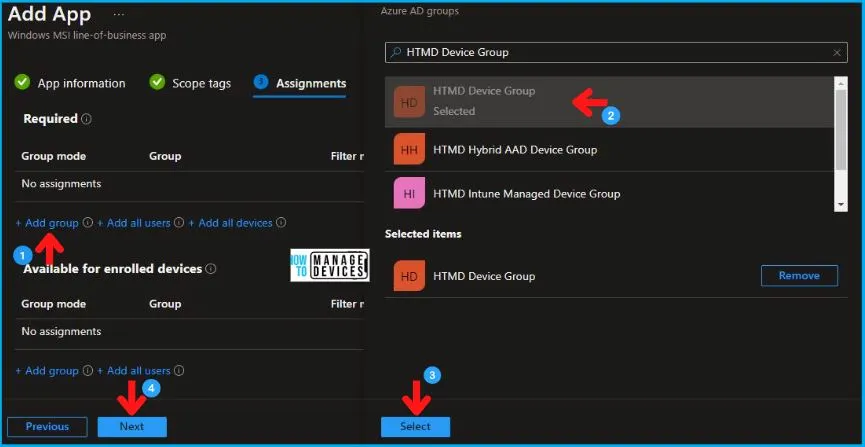The width and height of the screenshot is (865, 447).
Task: Click the info icon next to Available for enrolled devices
Action: (210, 269)
